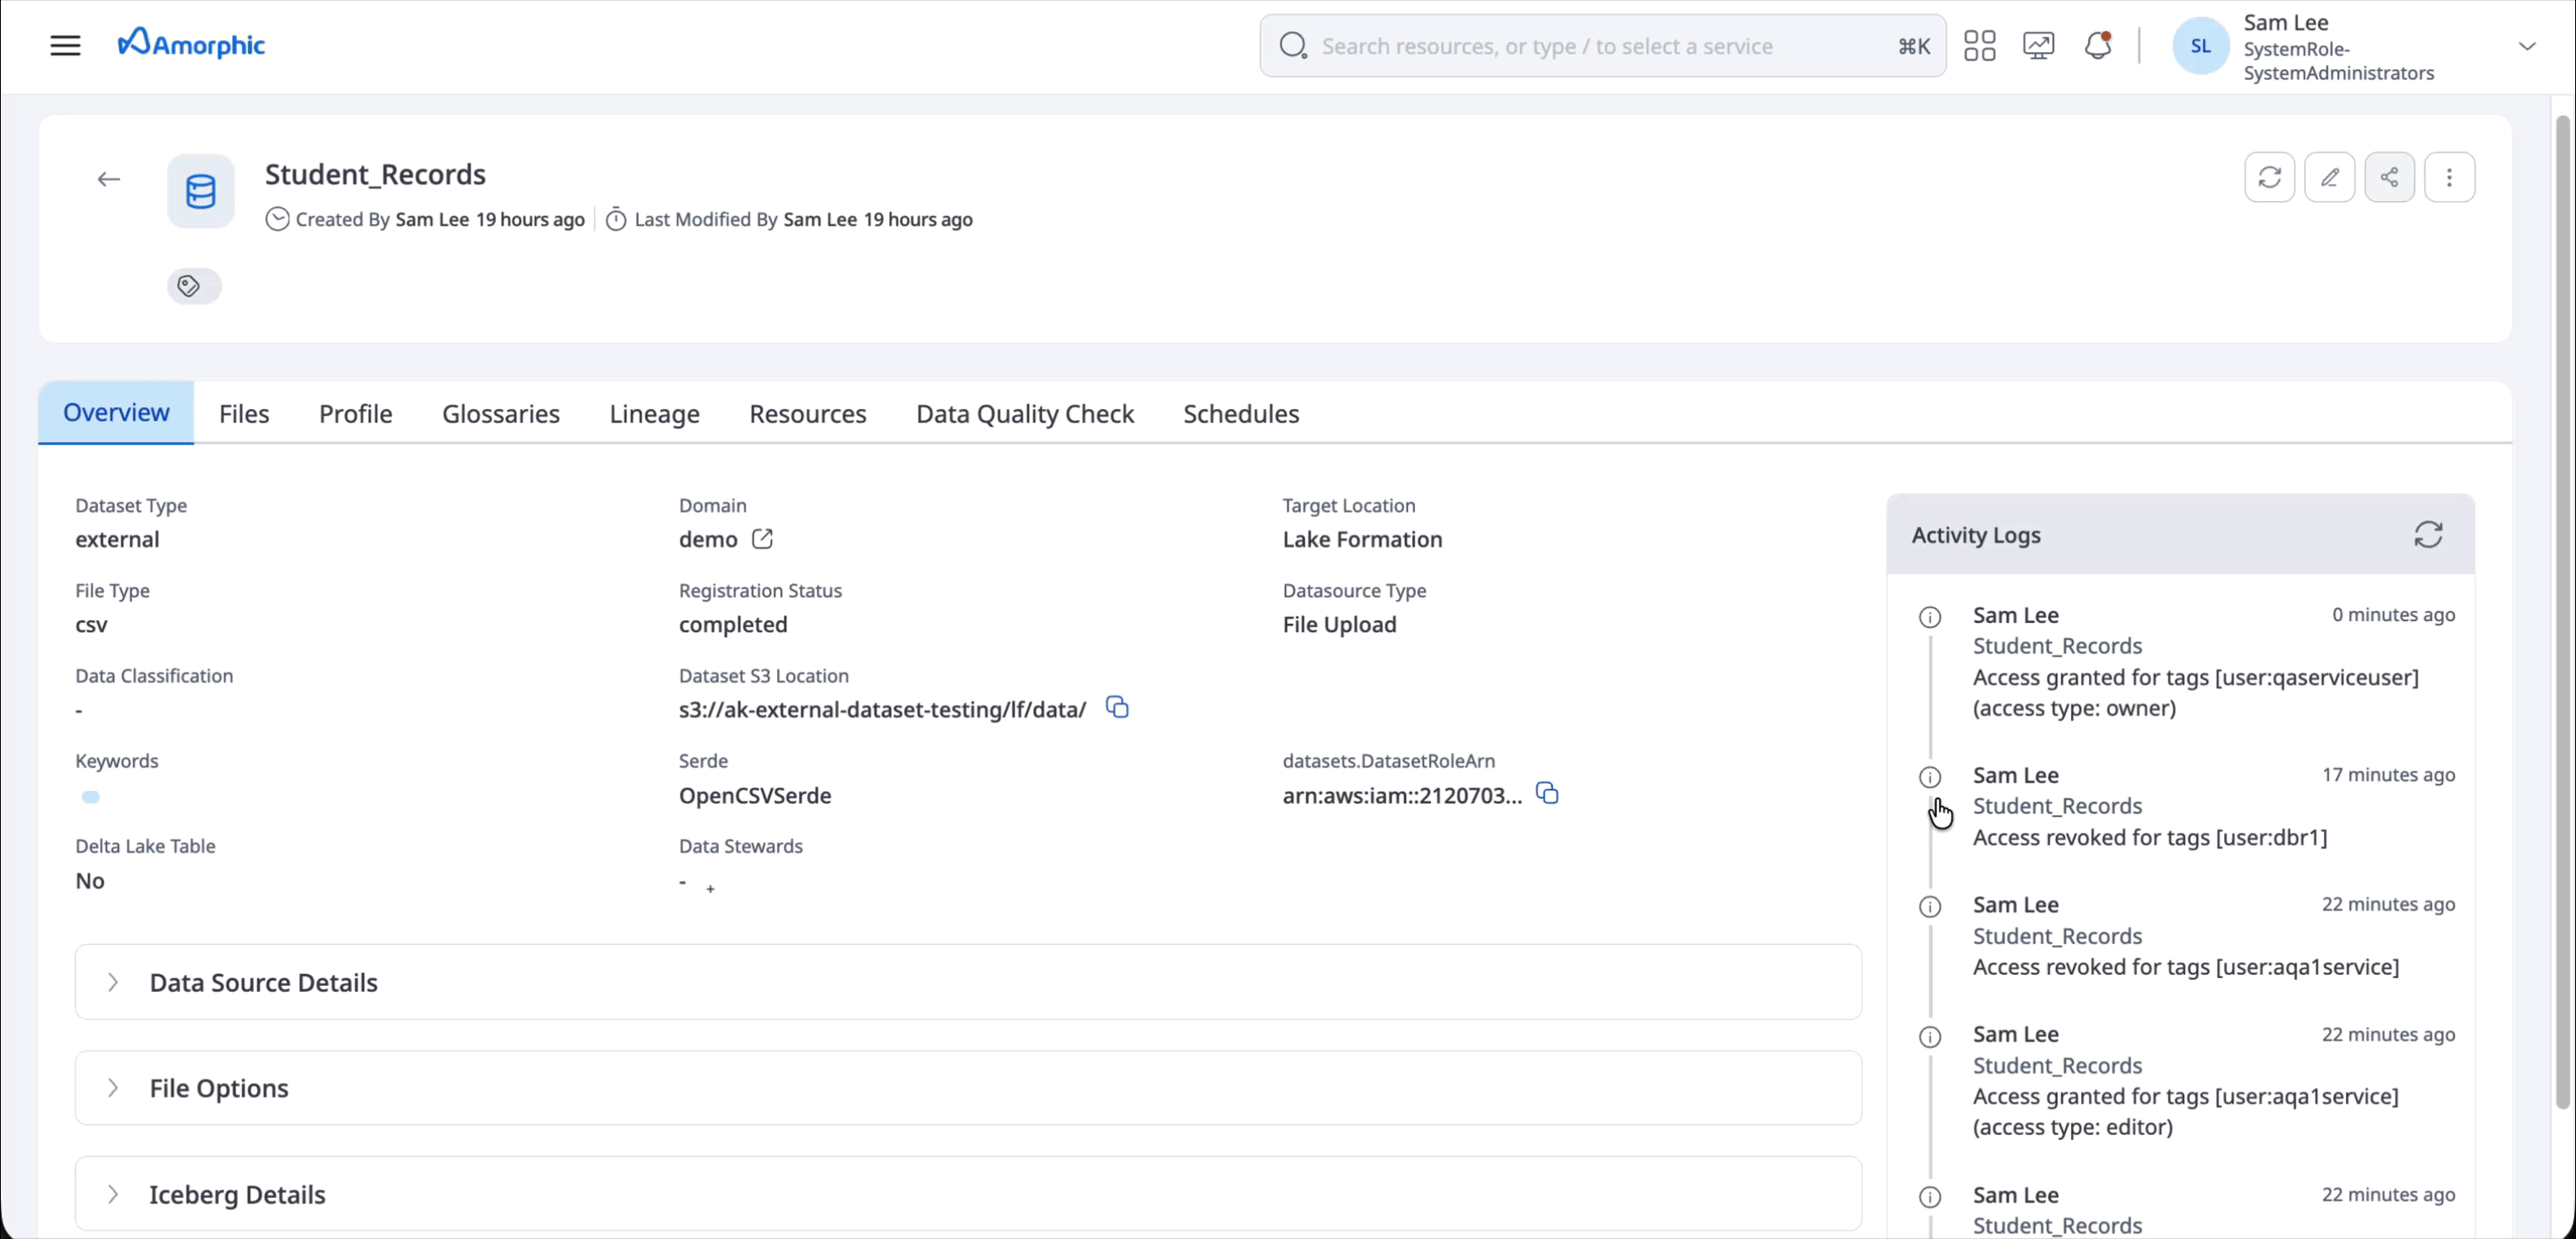The height and width of the screenshot is (1239, 2576).
Task: Switch to the Files tab
Action: [x=244, y=413]
